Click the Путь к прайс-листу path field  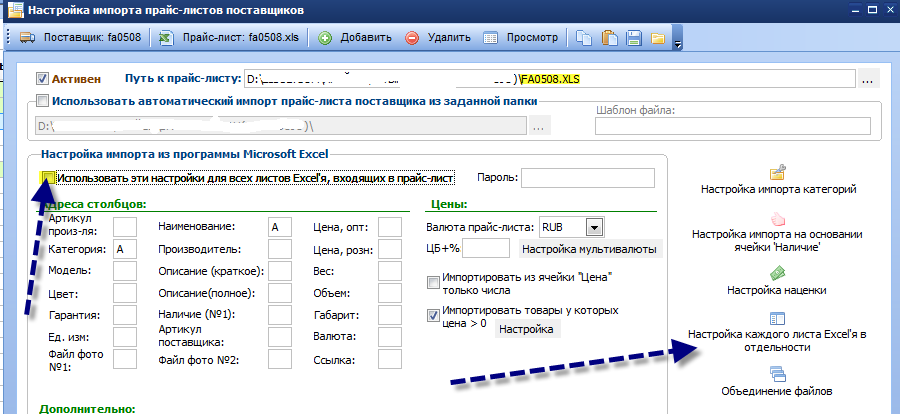[x=550, y=79]
